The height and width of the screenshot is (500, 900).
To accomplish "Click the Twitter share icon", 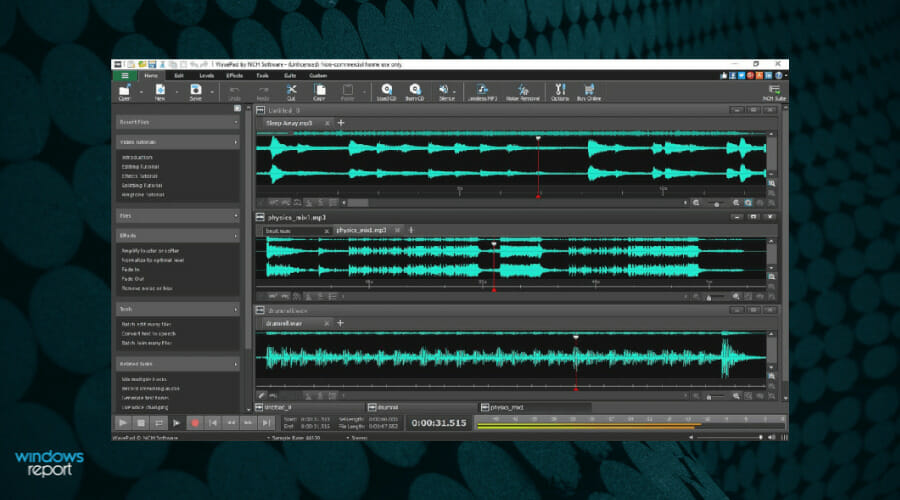I will 742,75.
